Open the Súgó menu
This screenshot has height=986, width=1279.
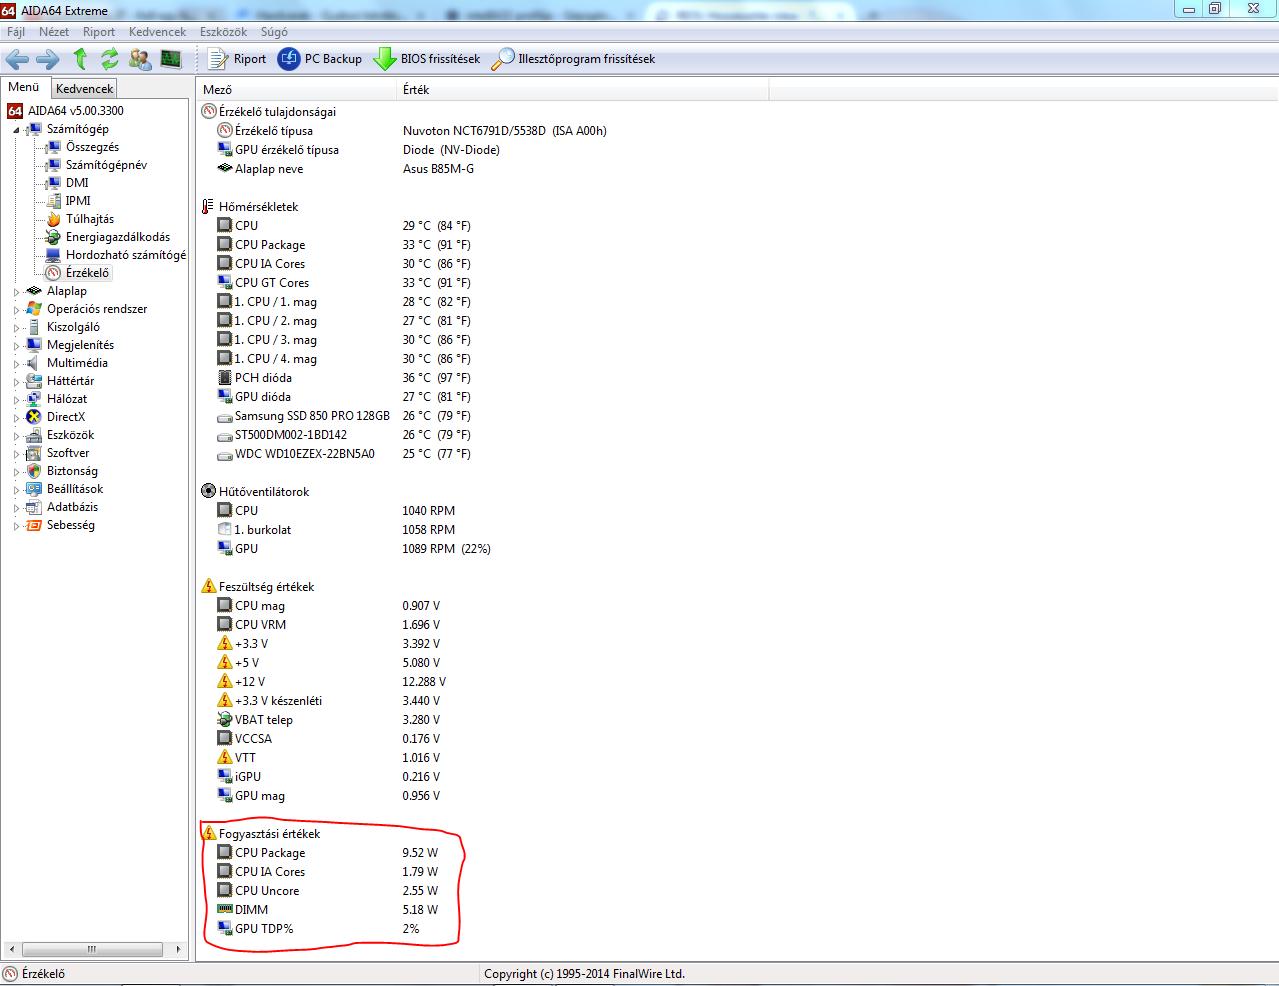(x=274, y=31)
